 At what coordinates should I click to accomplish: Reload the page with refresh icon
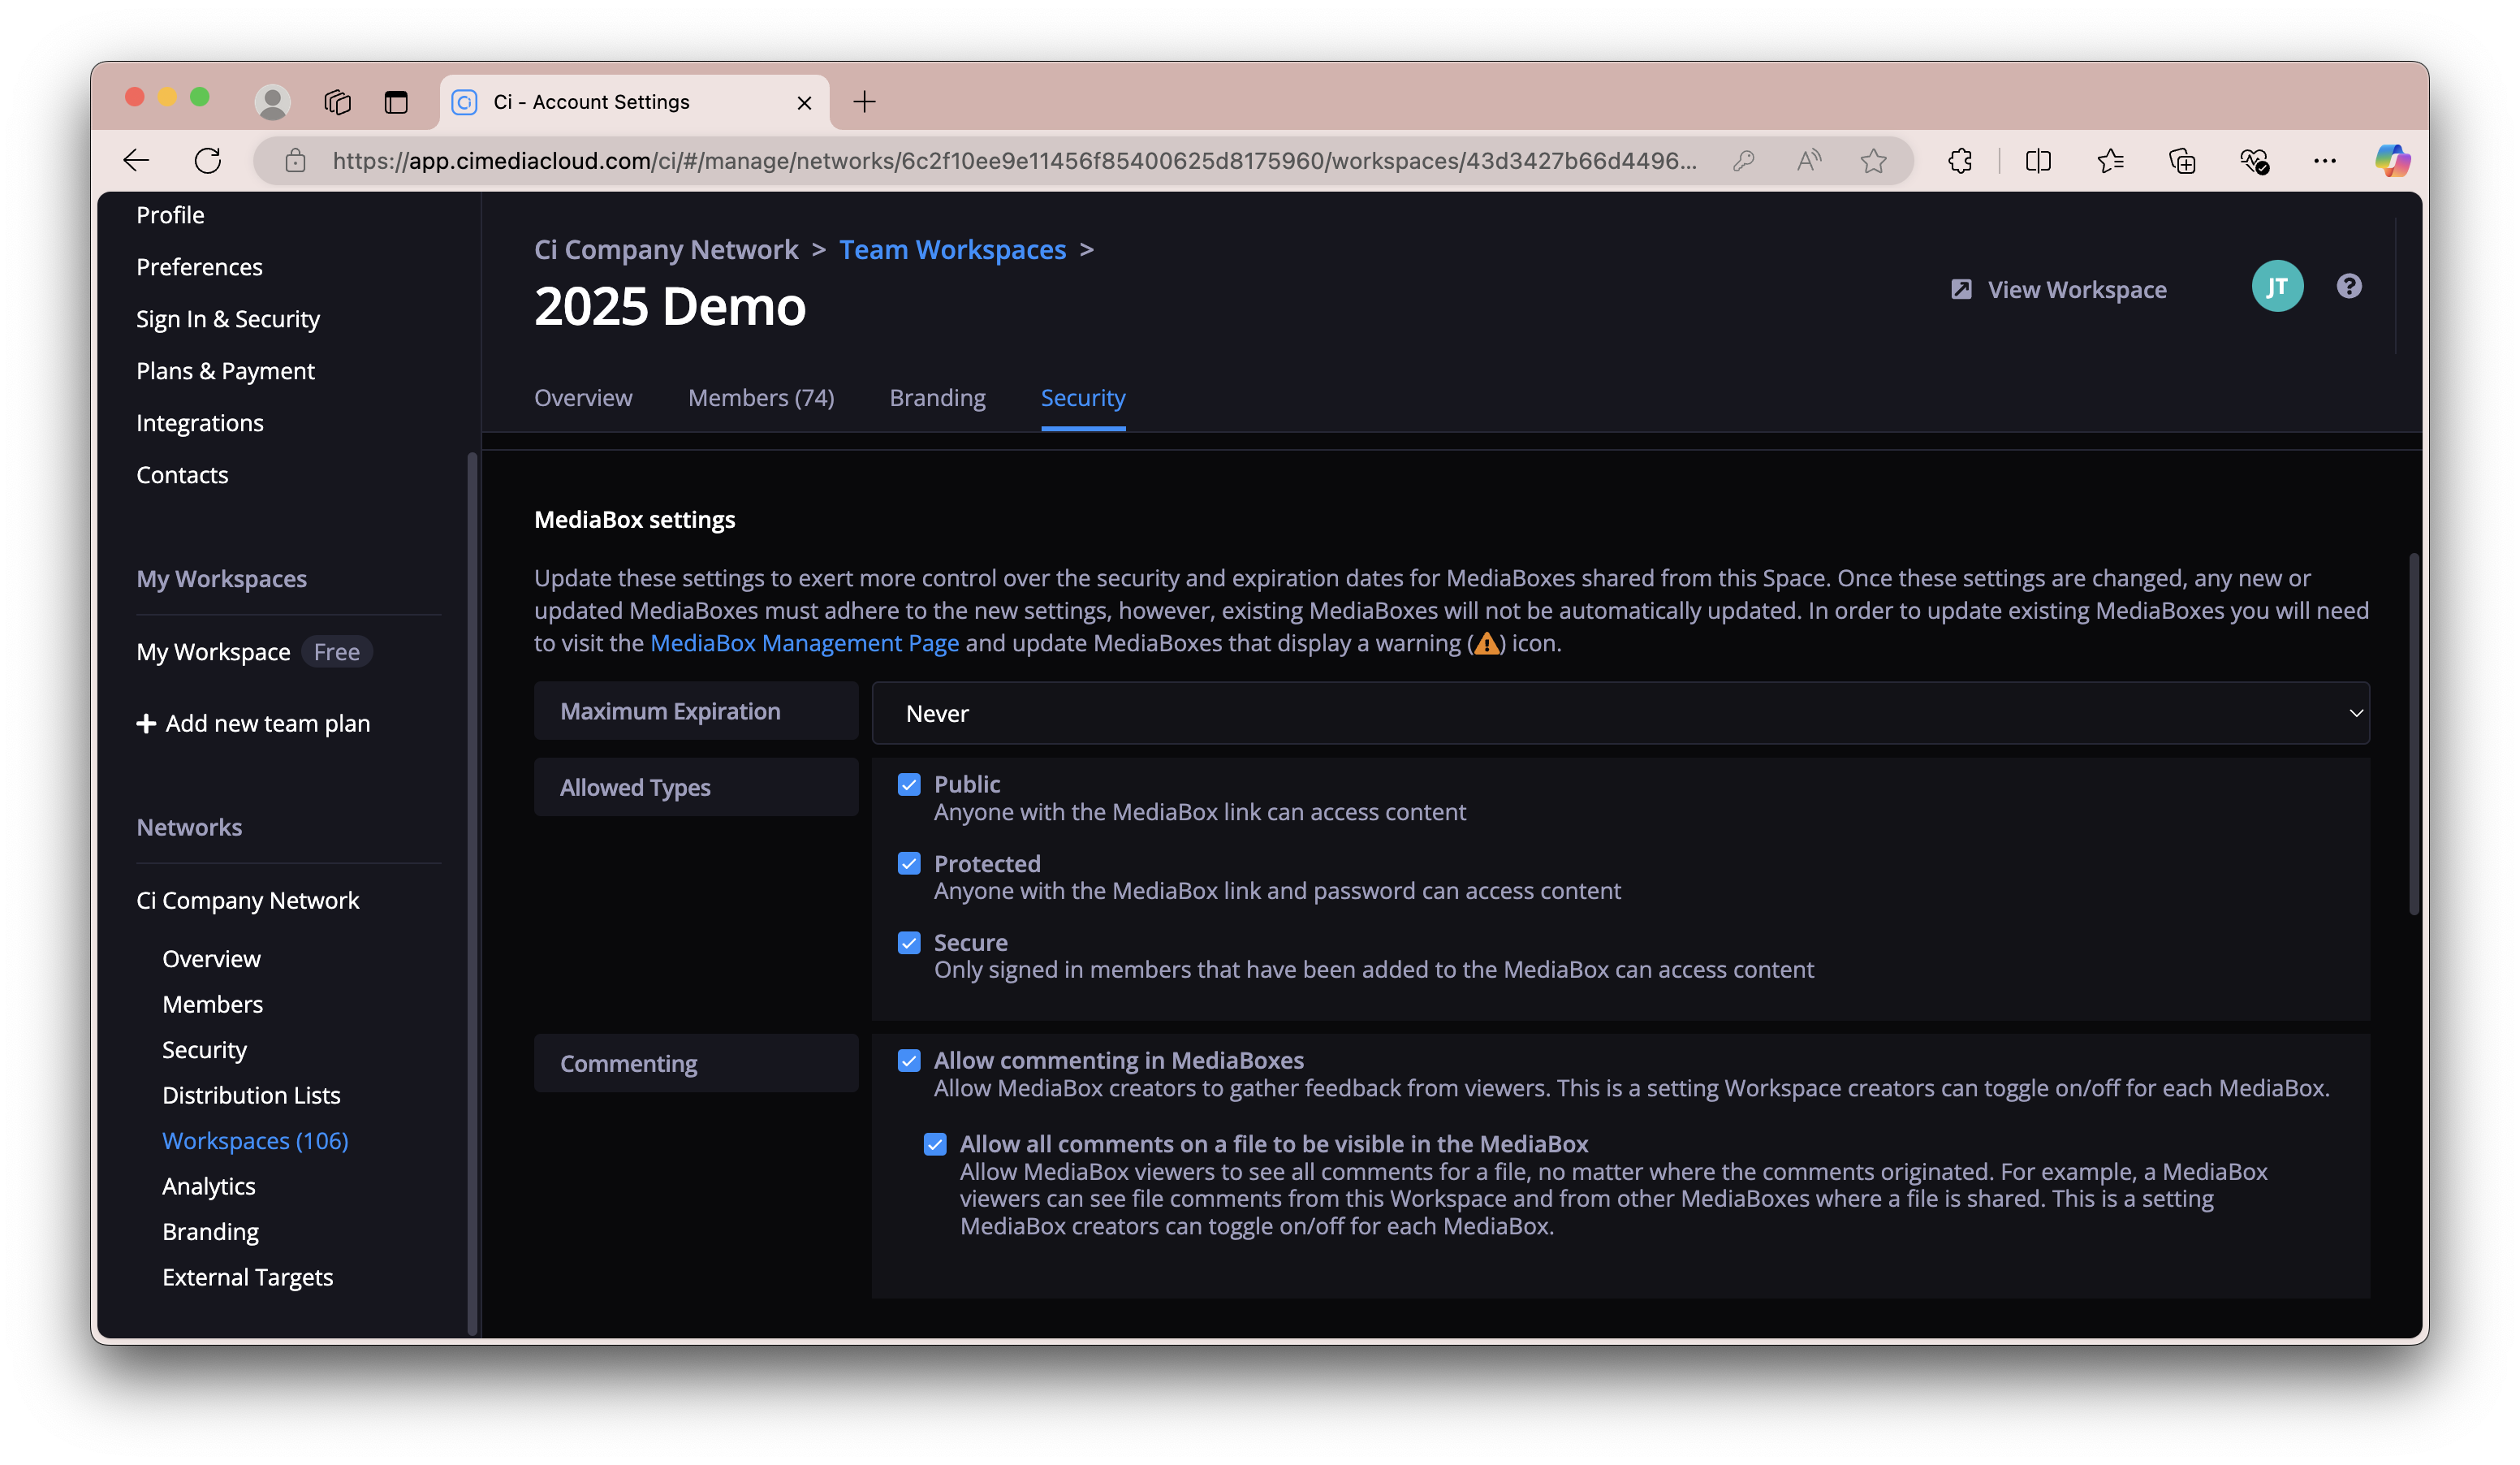click(x=208, y=160)
